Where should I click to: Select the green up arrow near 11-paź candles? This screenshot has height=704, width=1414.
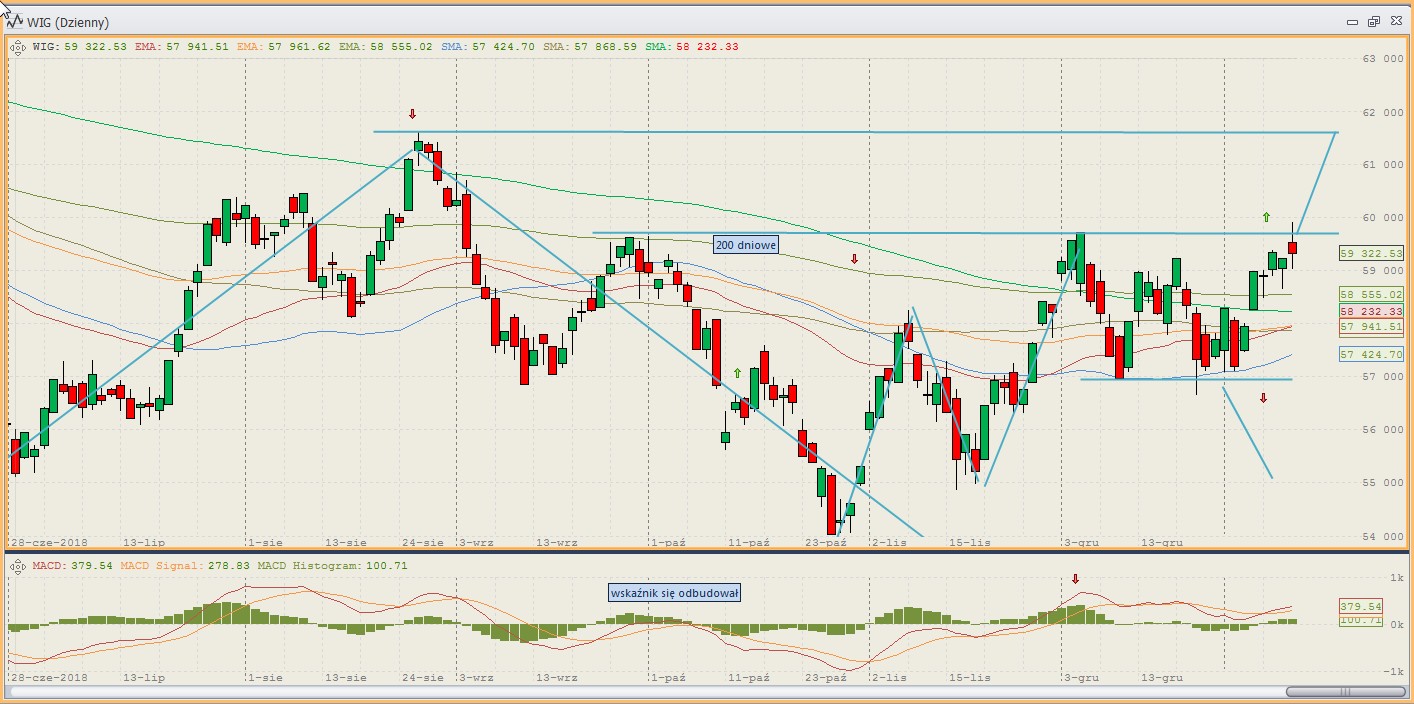(x=738, y=373)
